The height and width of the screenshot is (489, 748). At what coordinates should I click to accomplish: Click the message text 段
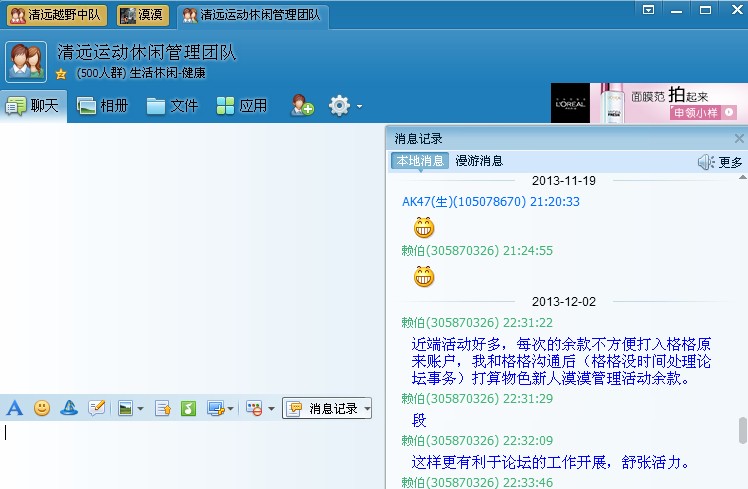[419, 420]
